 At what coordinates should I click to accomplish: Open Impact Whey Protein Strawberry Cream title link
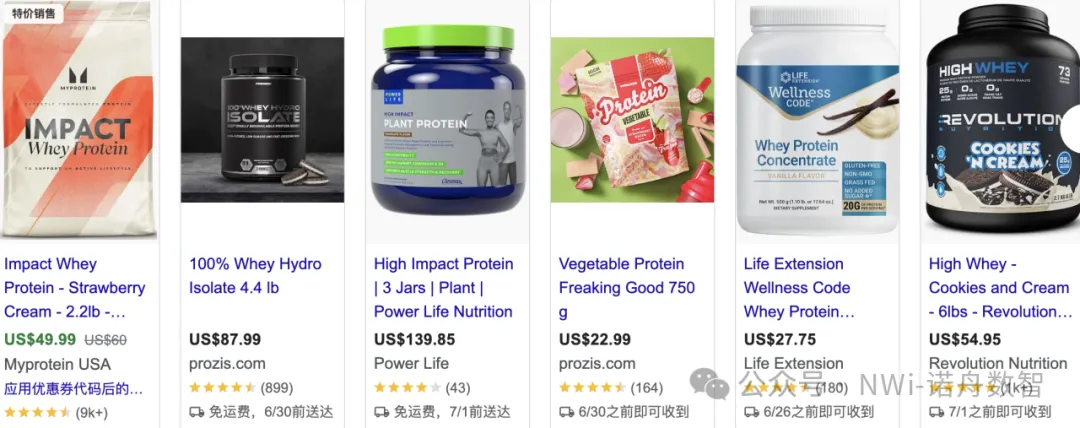tap(74, 287)
